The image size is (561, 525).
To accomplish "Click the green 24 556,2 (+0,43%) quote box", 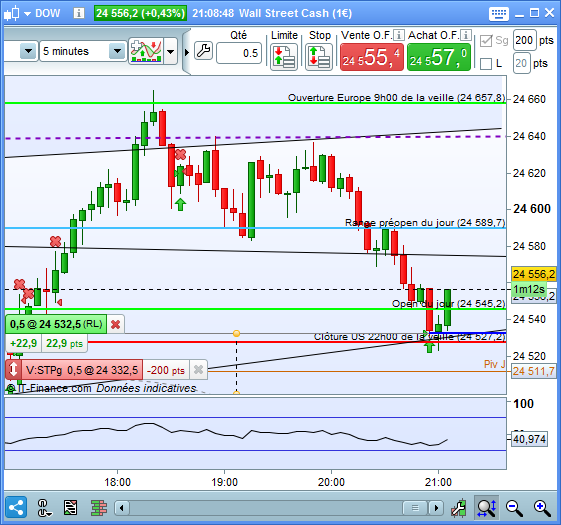I will (x=140, y=13).
